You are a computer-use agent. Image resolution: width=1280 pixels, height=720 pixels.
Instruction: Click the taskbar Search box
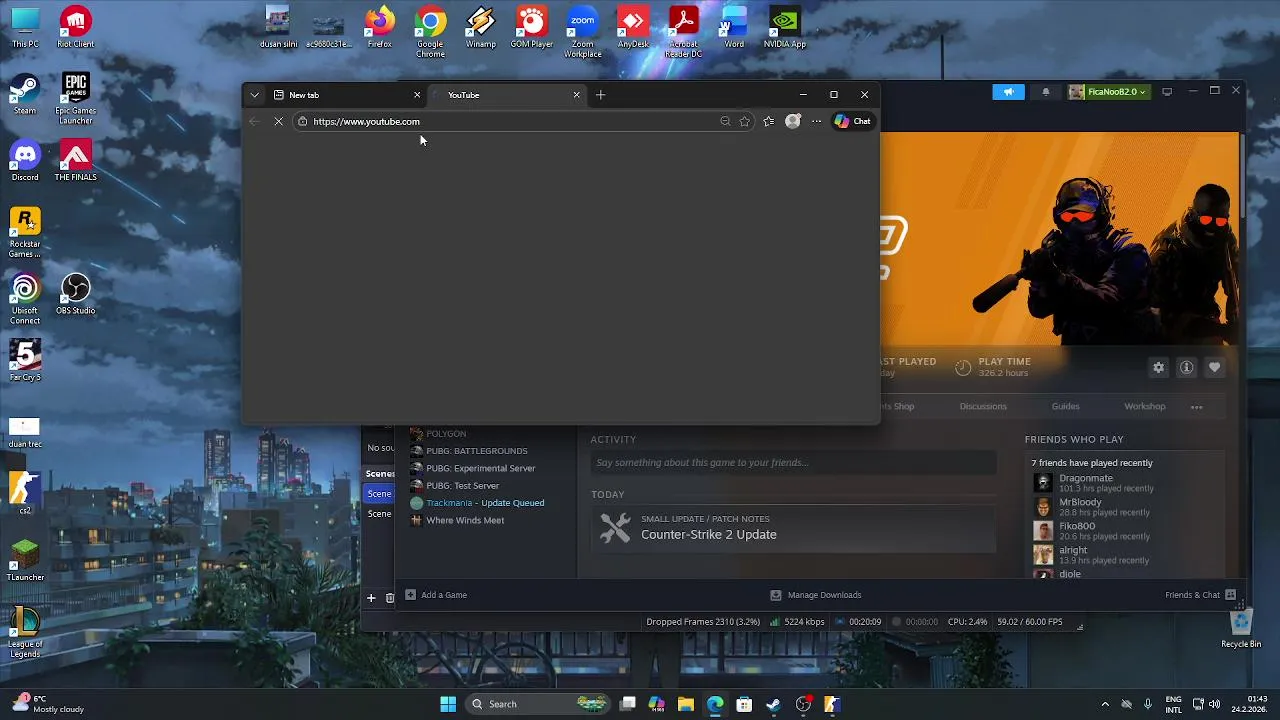tap(539, 704)
